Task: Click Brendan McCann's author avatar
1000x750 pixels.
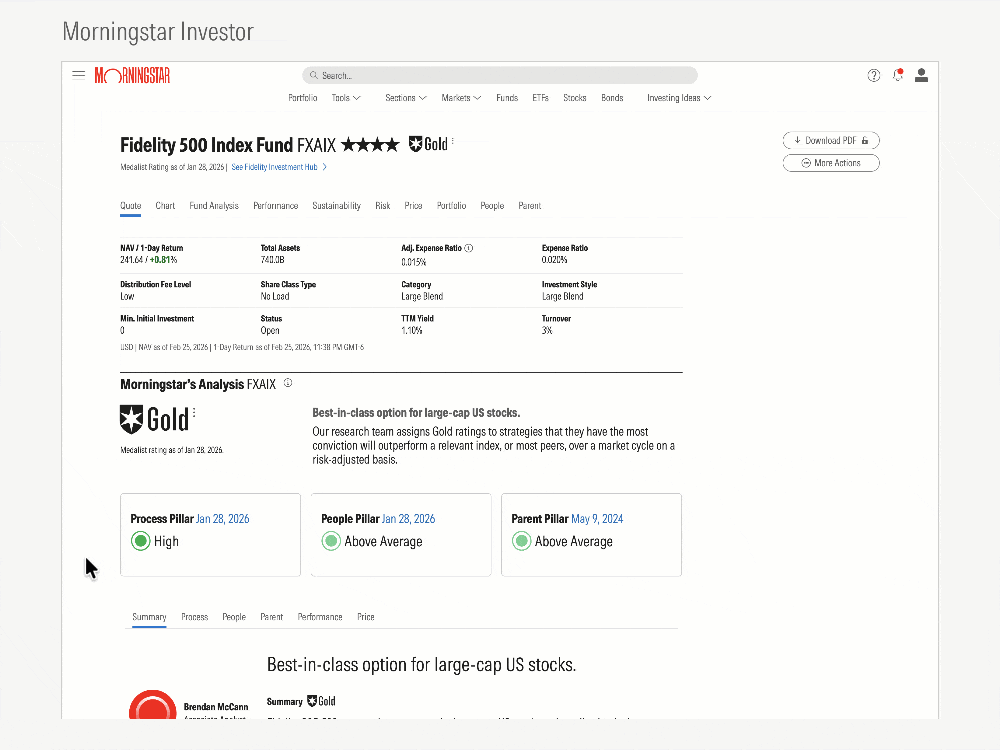Action: click(152, 705)
